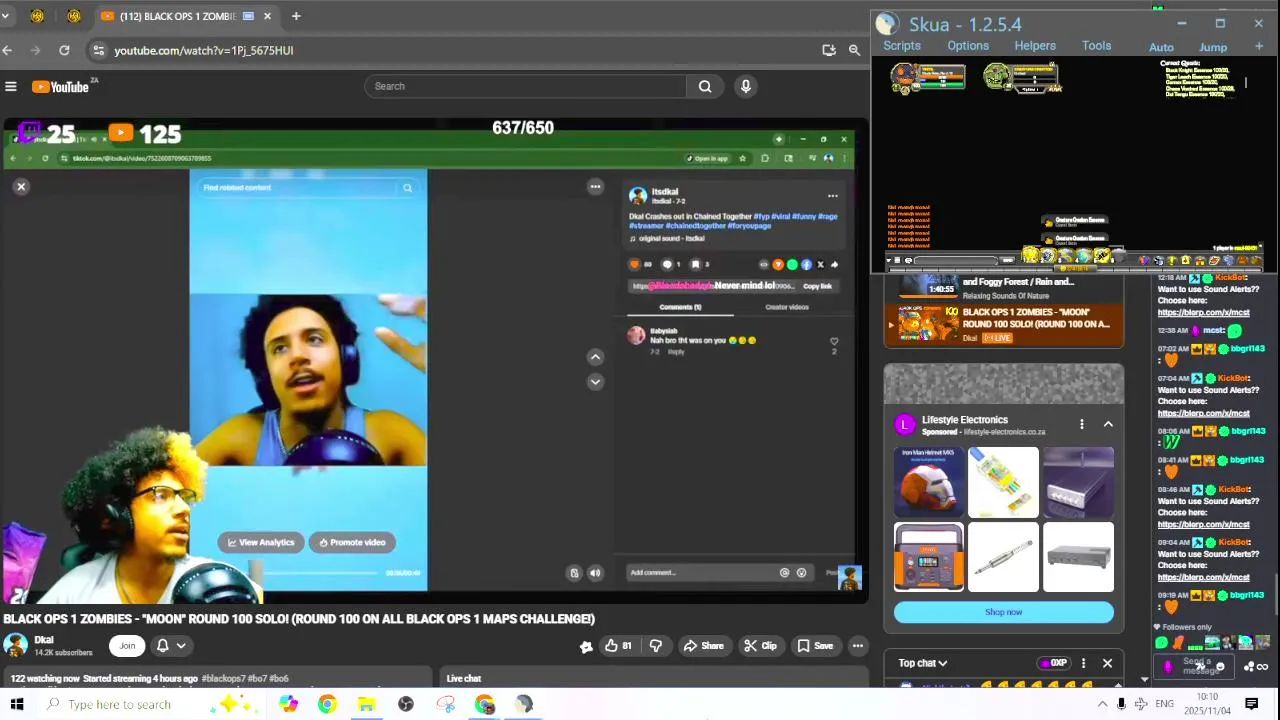Go to previous TikTok video with up arrow
Screen dimensions: 1280x720
tap(595, 357)
